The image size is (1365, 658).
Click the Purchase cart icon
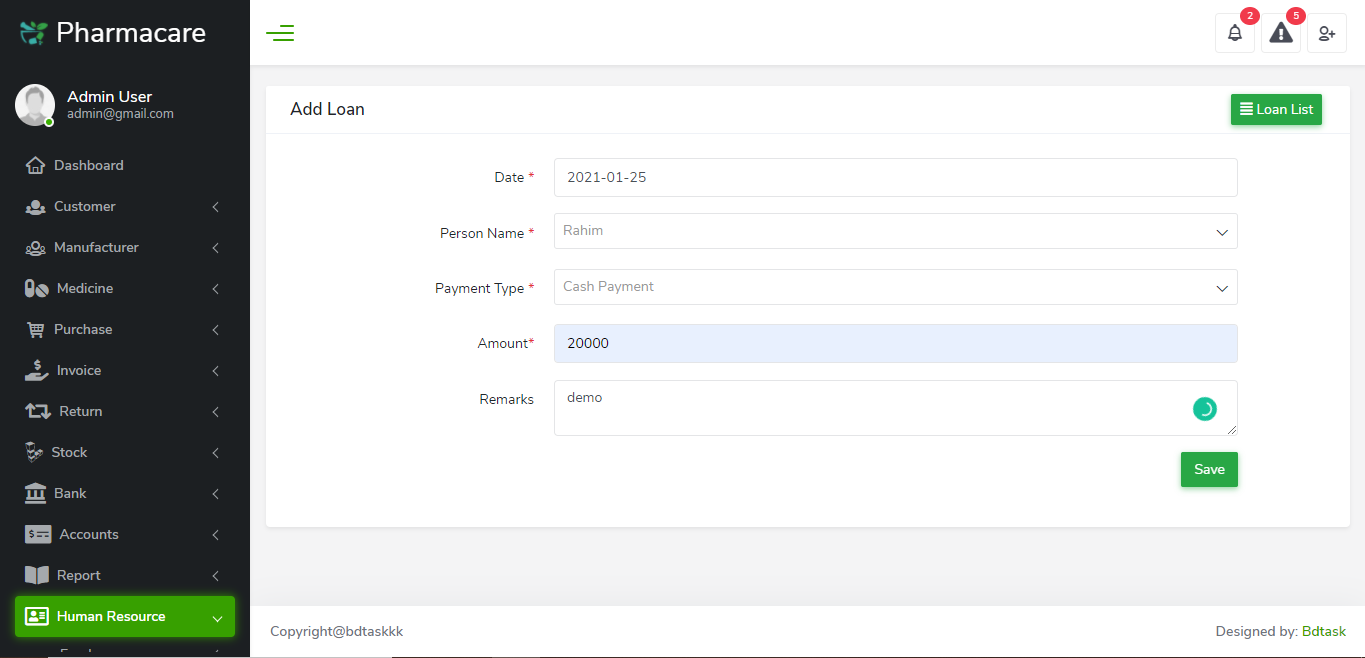pyautogui.click(x=35, y=329)
